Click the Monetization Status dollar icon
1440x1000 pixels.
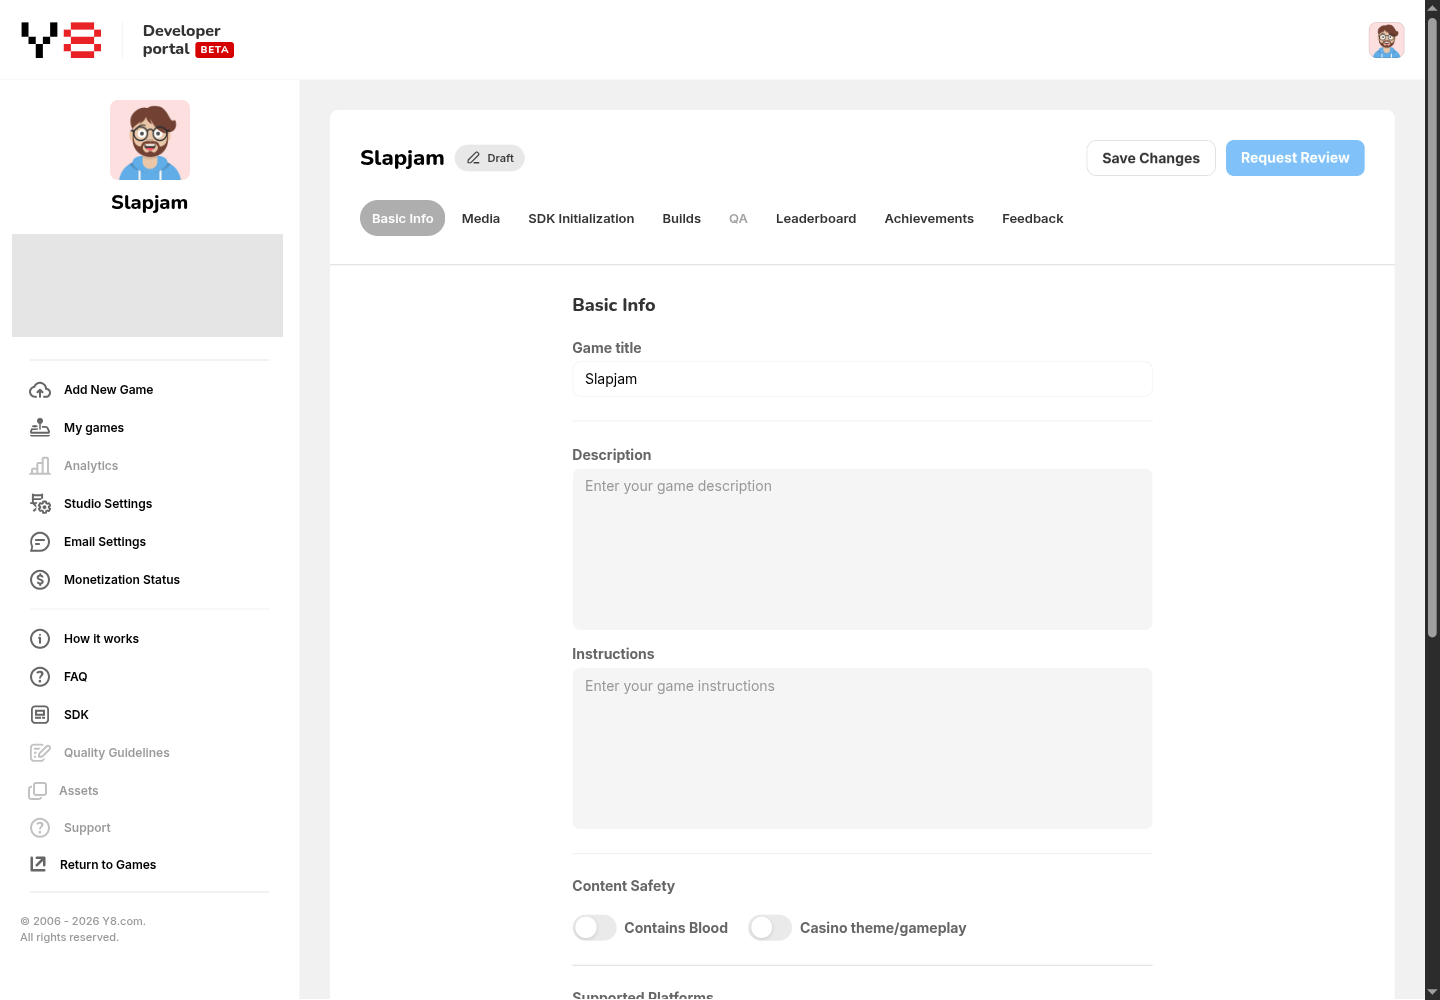click(40, 580)
